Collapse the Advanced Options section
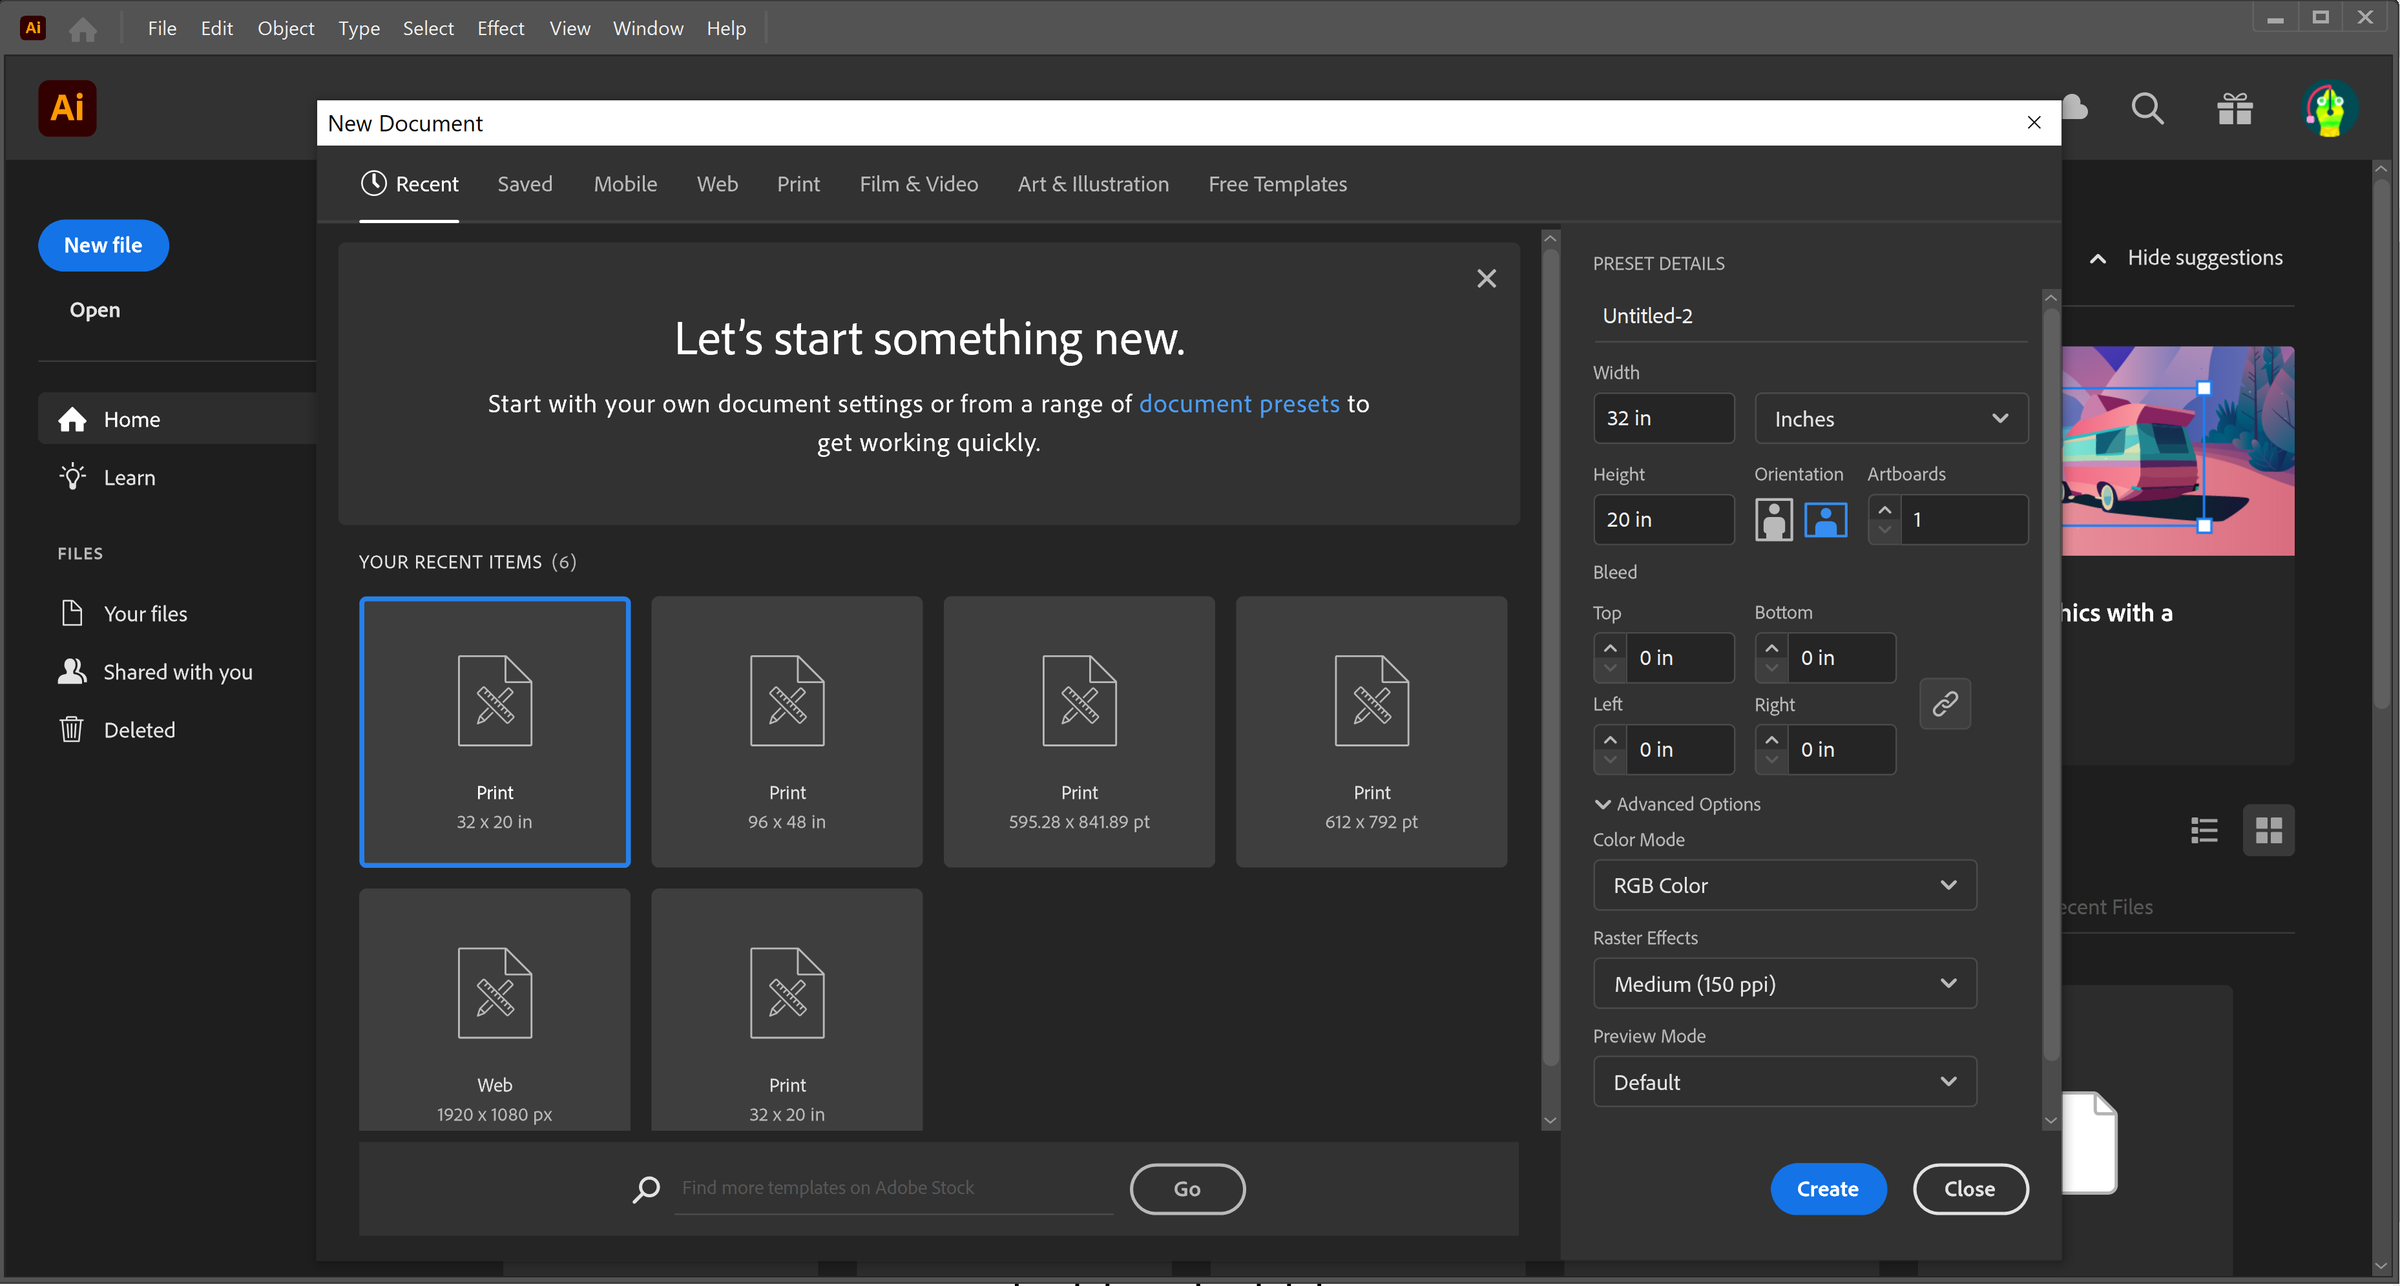Image resolution: width=2400 pixels, height=1286 pixels. pos(1602,804)
